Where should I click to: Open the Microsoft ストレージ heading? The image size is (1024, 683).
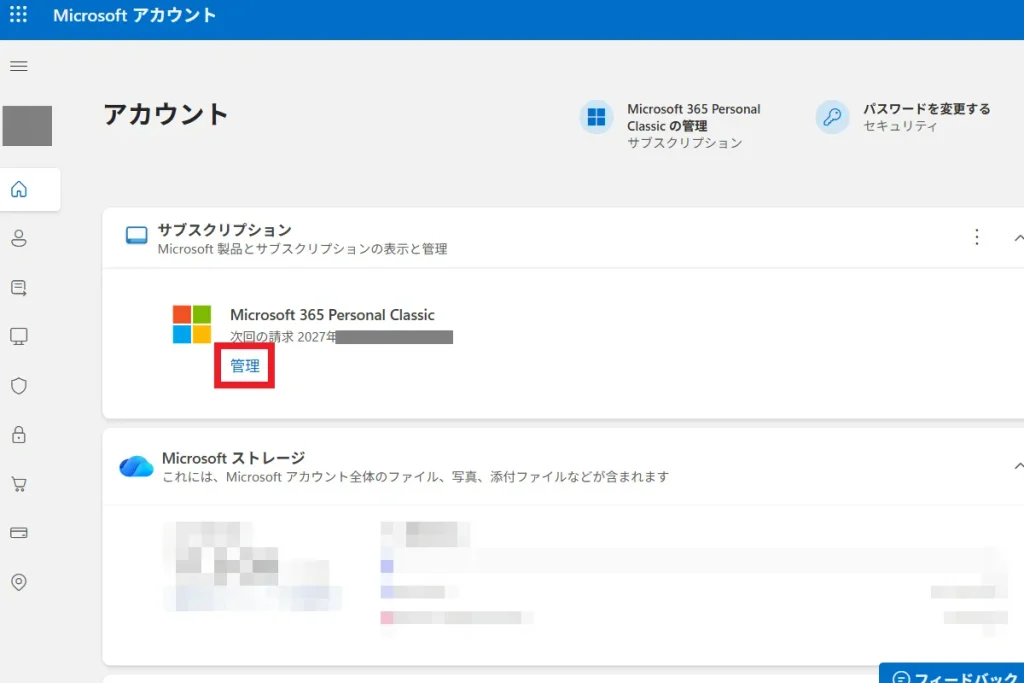coord(233,458)
